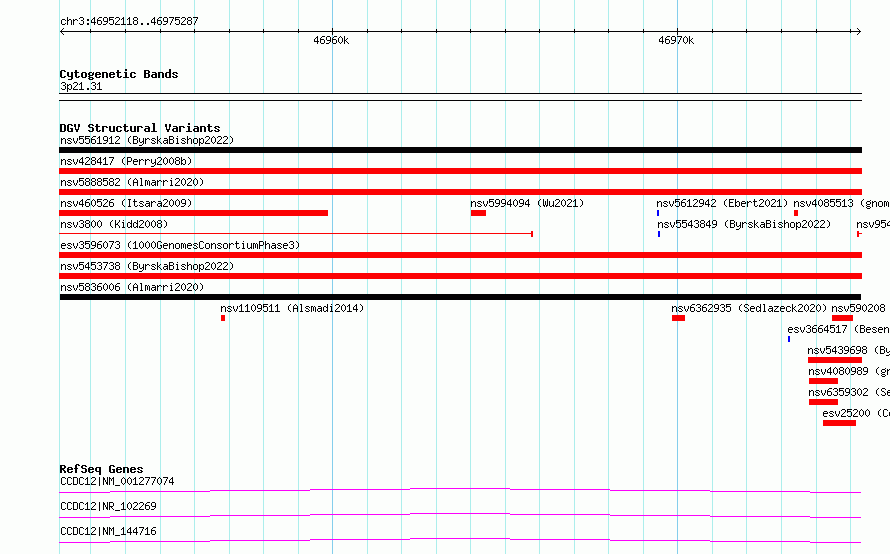The width and height of the screenshot is (890, 554).
Task: Open variant nsv5561912 (ByrskaBishop2022) label
Action: click(147, 140)
